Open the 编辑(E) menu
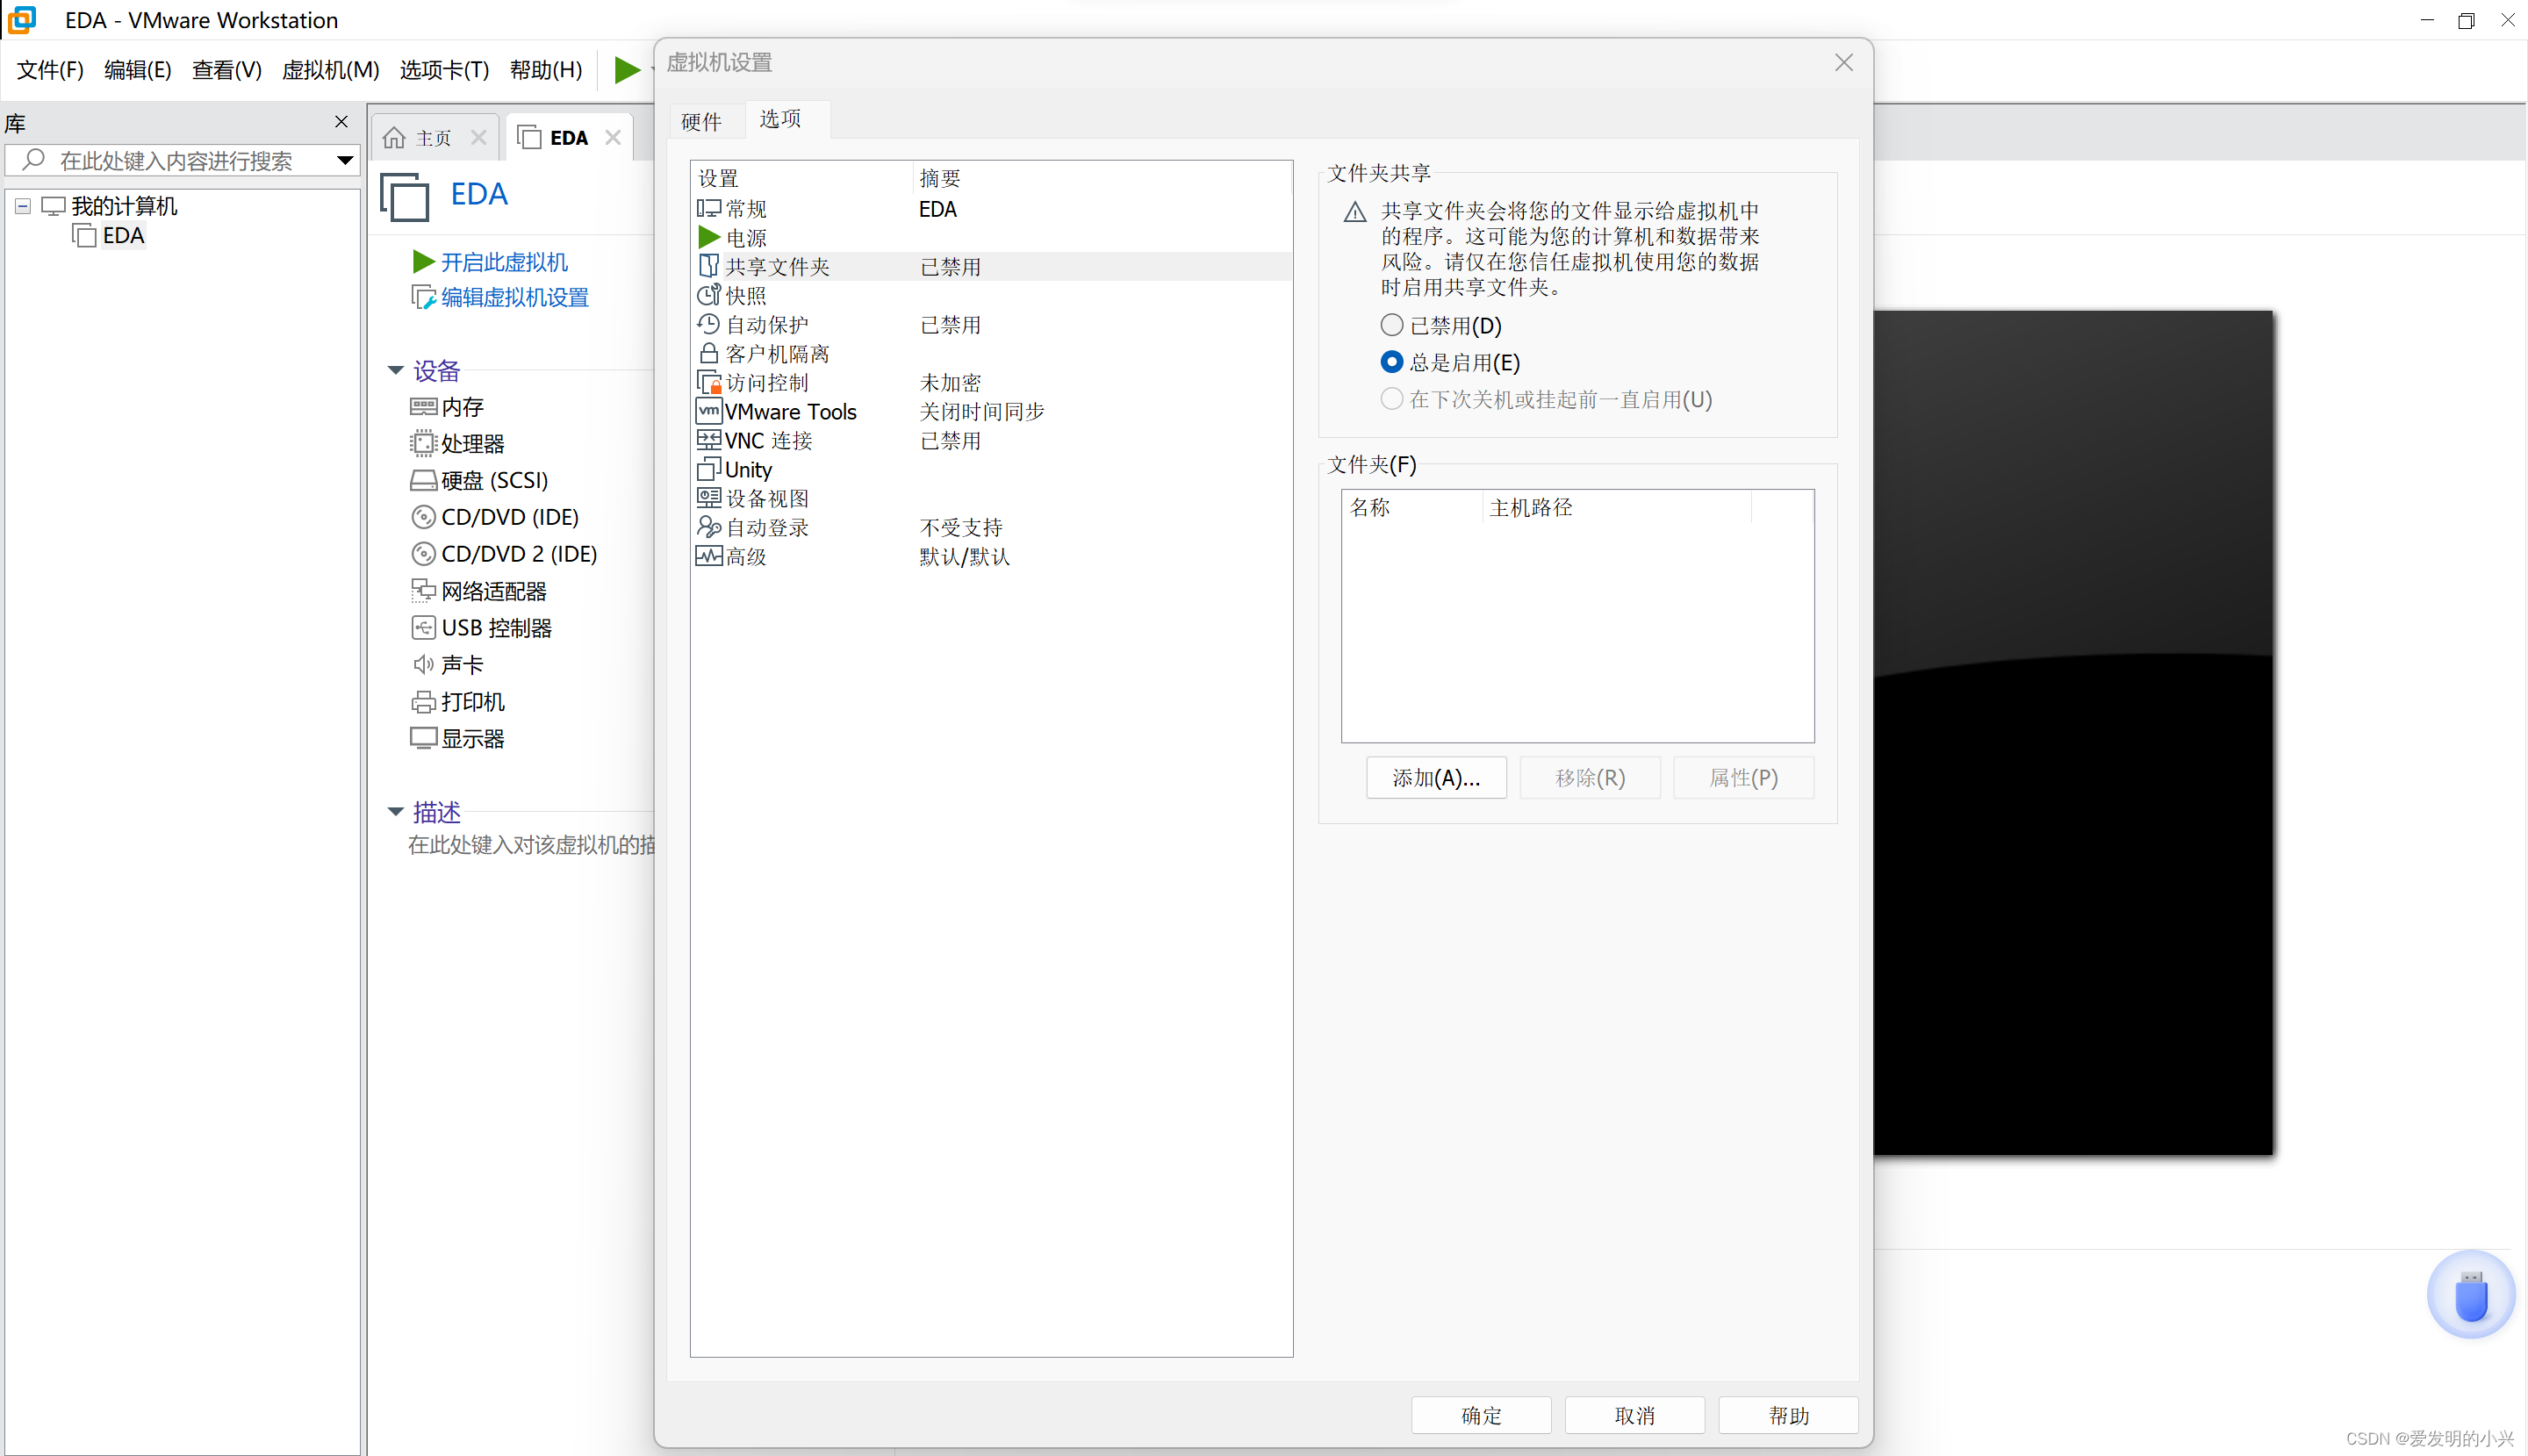This screenshot has height=1456, width=2528. (138, 70)
